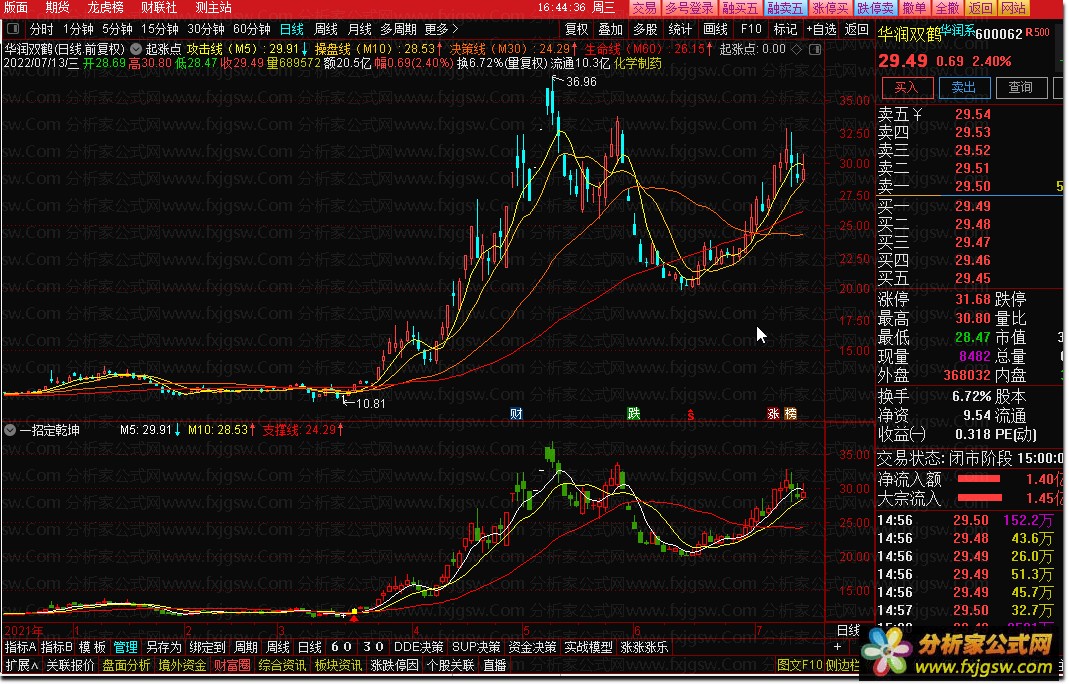Click the 查询 query button
1069x684 pixels.
[x=1021, y=87]
